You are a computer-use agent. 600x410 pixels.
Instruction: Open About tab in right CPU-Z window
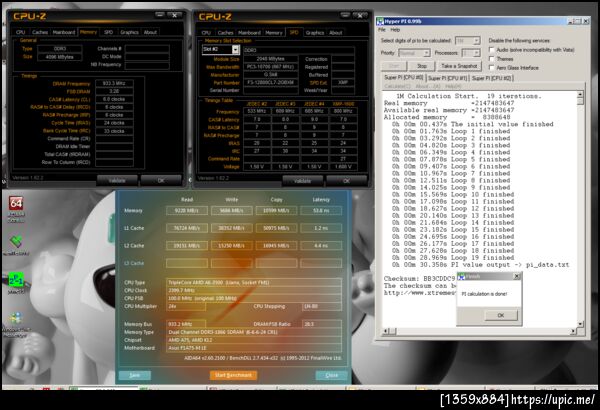pyautogui.click(x=336, y=33)
